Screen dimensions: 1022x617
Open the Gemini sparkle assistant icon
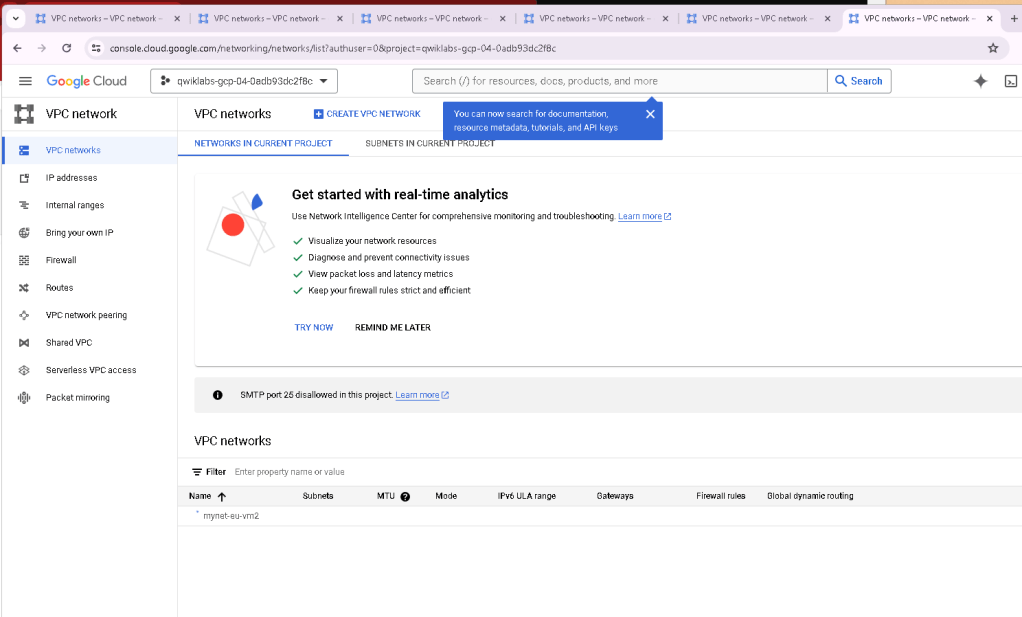[x=980, y=81]
